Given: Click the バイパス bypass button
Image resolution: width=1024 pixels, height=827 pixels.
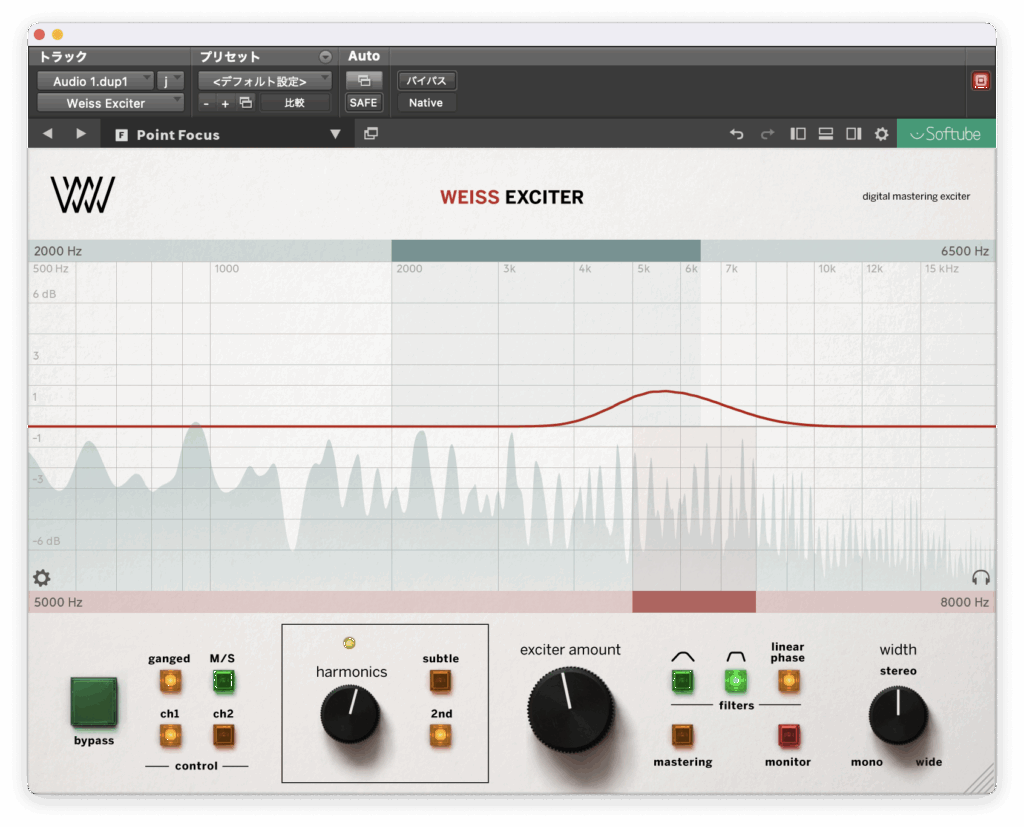Looking at the screenshot, I should coord(426,81).
